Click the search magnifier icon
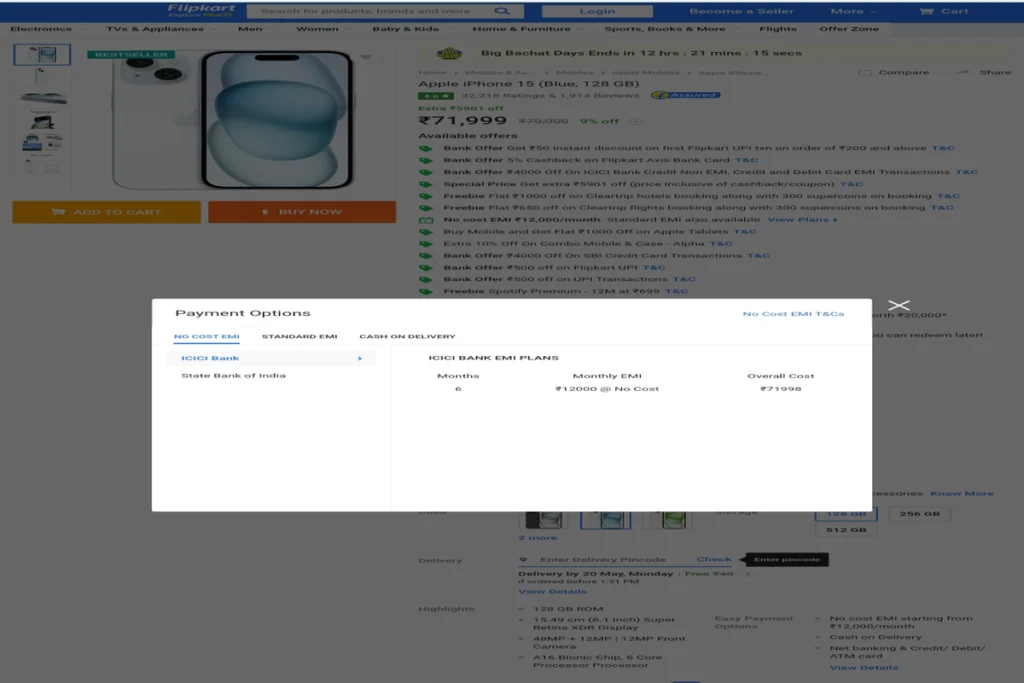Screen dimensions: 1024x683 coord(502,11)
